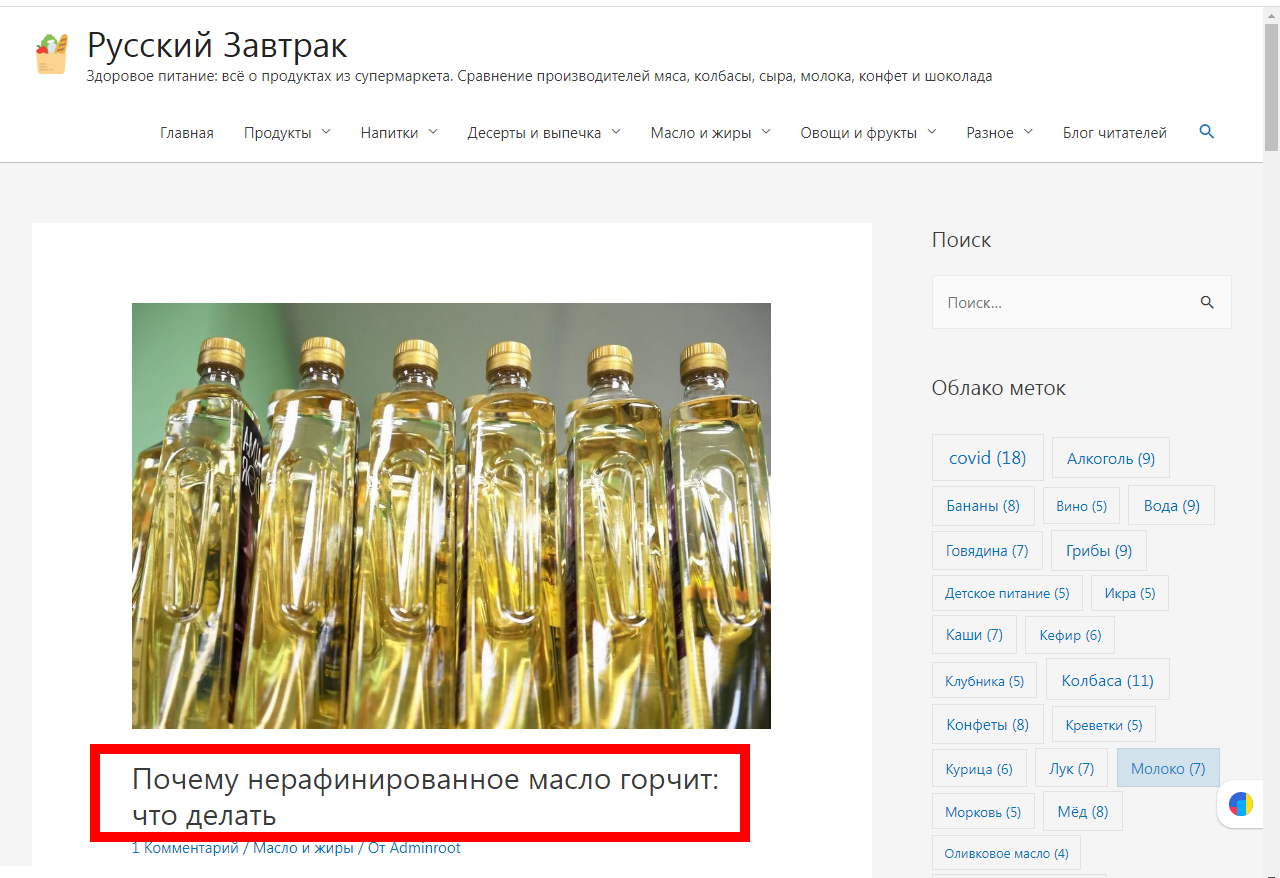Click the Русский Завтрак site logo icon
The image size is (1280, 878).
pos(52,54)
